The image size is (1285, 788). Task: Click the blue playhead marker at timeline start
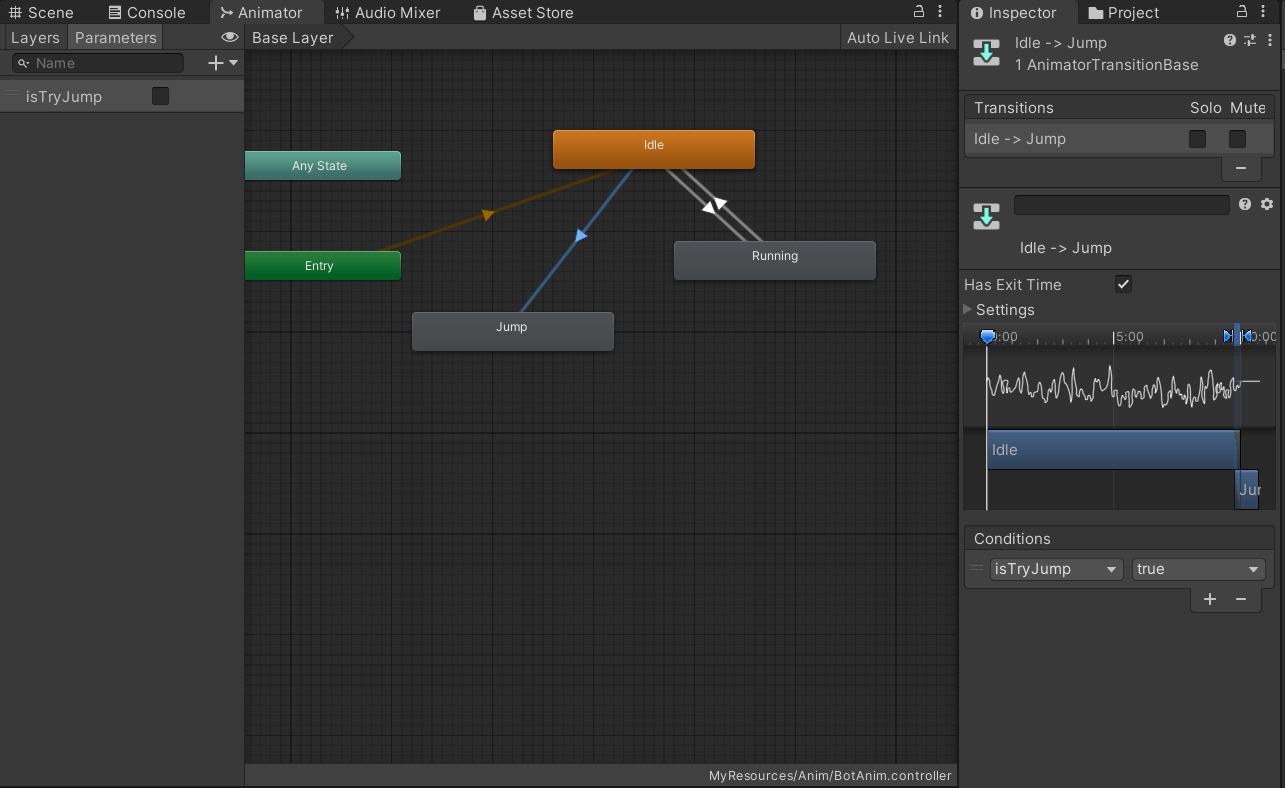click(x=988, y=337)
